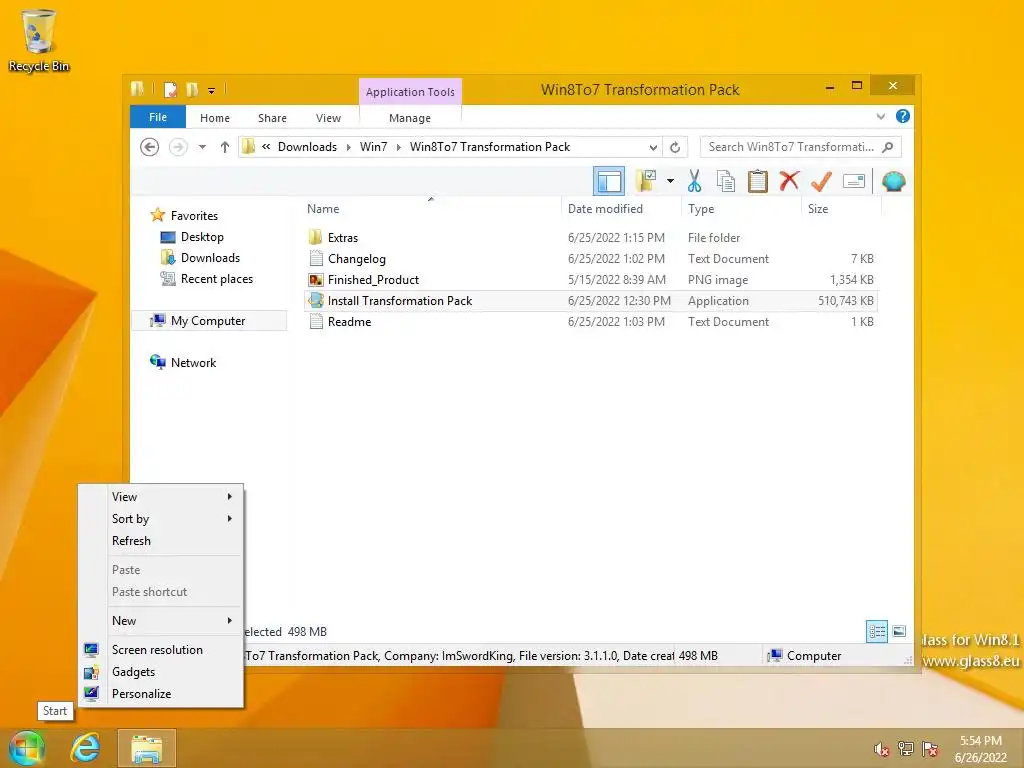Click the New folder icon in the title bar
The width and height of the screenshot is (1024, 768).
192,89
